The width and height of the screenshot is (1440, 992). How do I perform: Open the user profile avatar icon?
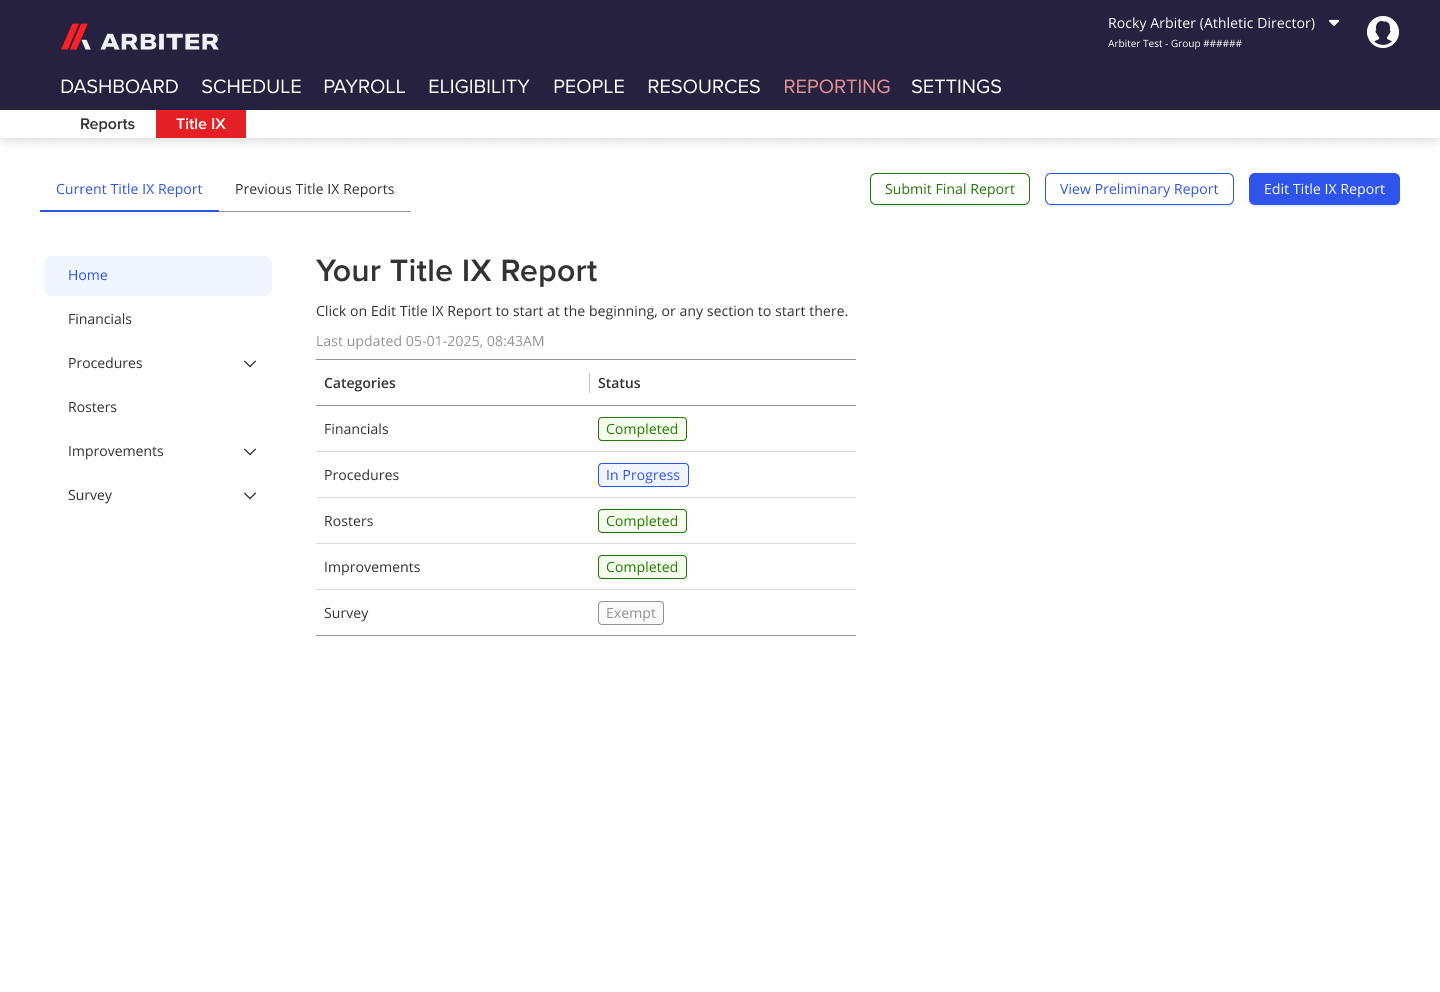(x=1383, y=31)
